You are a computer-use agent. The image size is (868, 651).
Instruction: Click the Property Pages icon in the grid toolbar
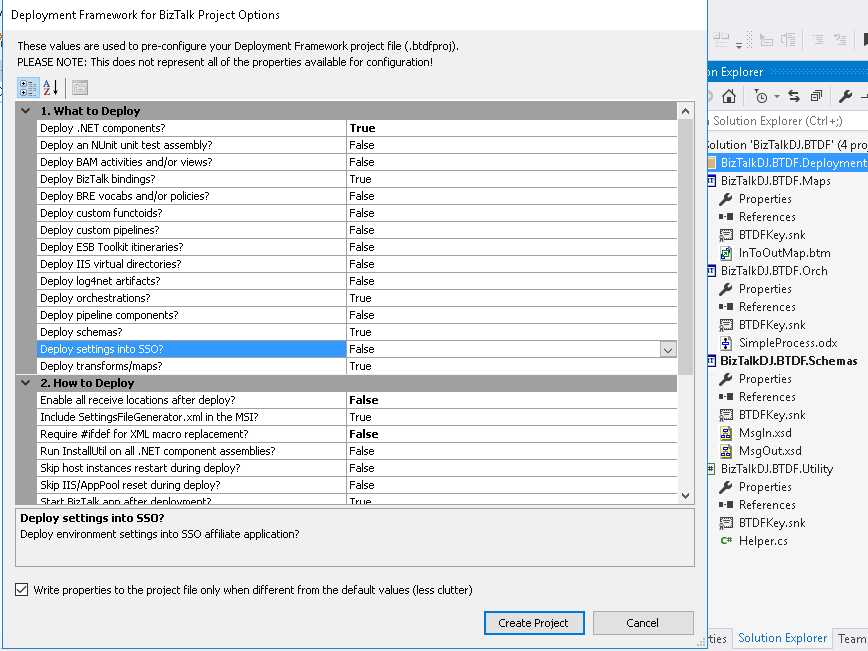(x=78, y=87)
